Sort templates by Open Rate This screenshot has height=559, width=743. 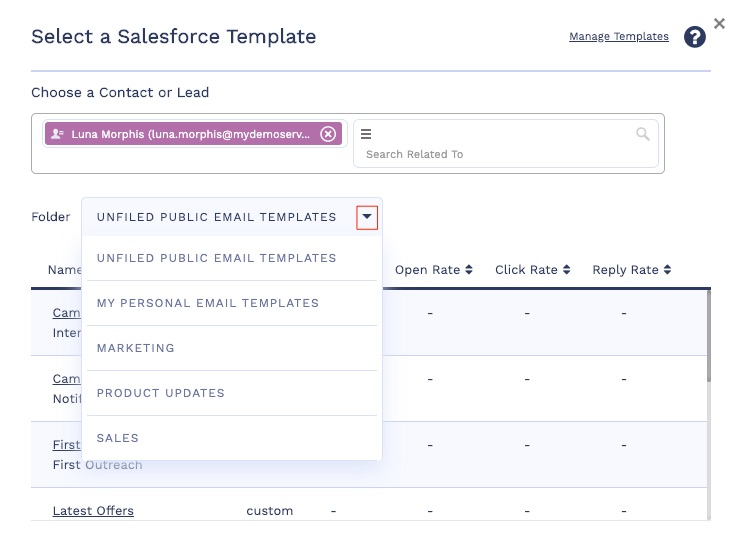coord(434,270)
